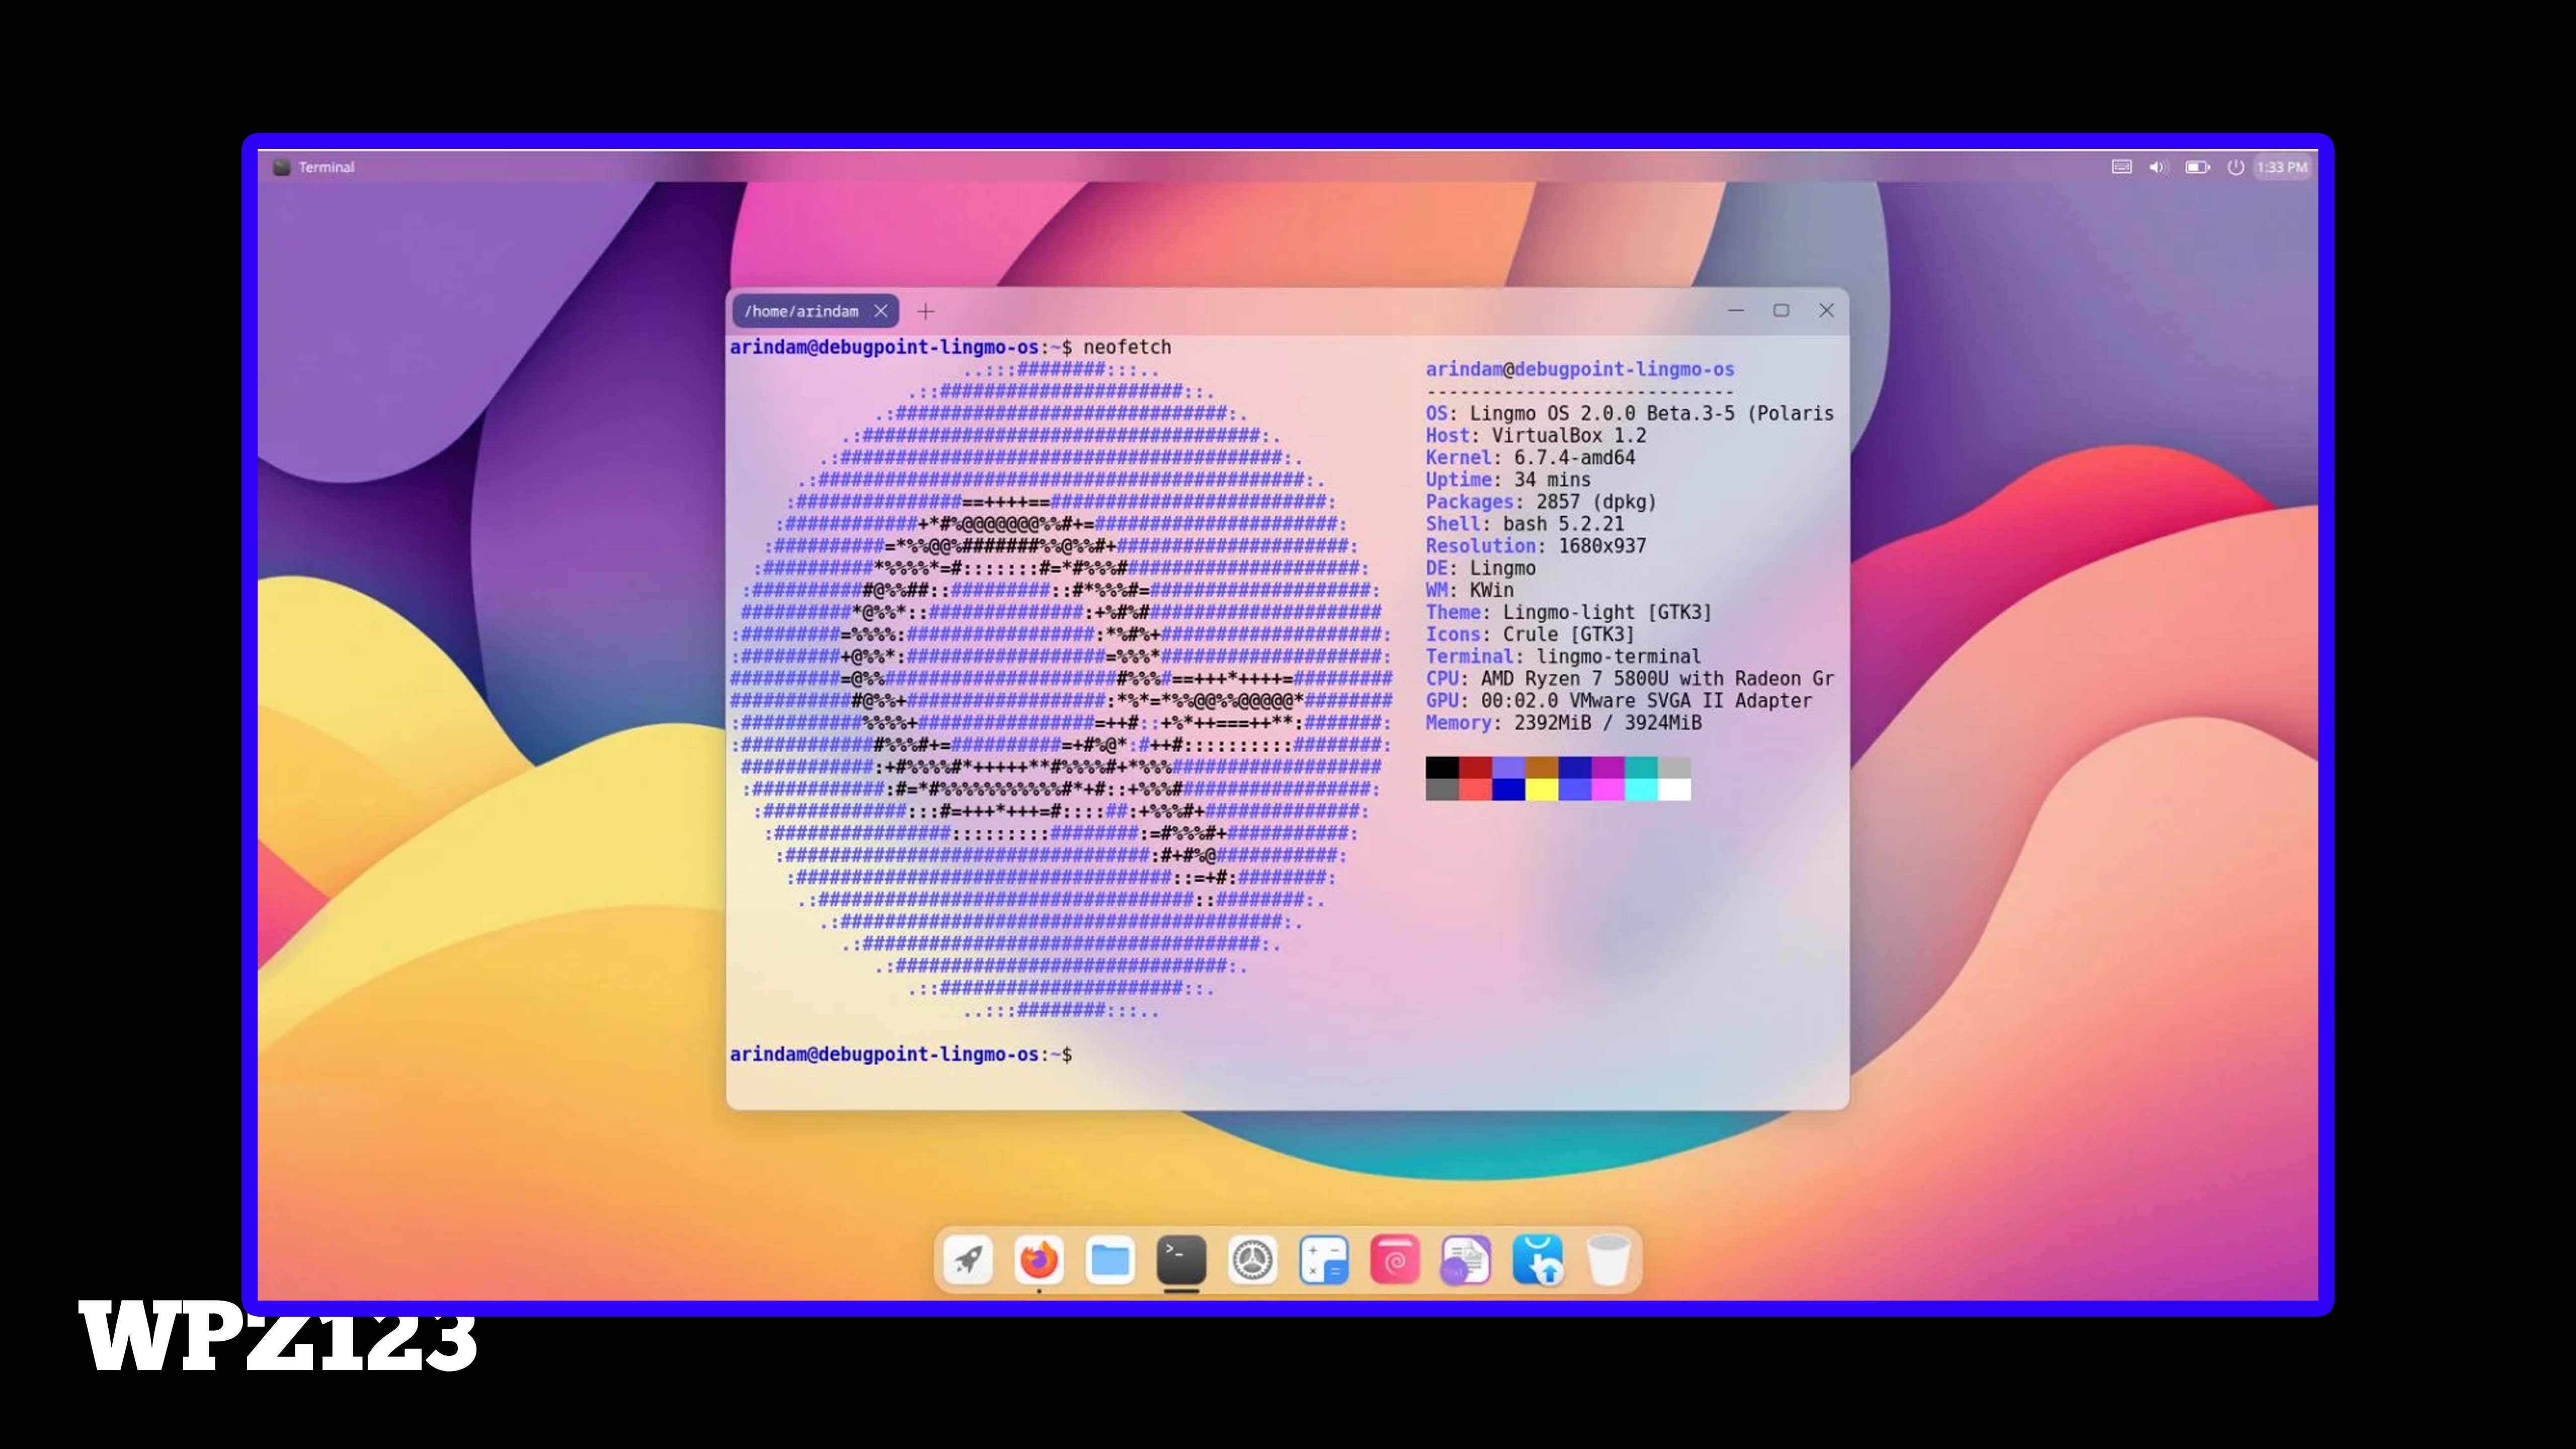Viewport: 2576px width, 1449px height.
Task: Click the keyboard icon in top panel
Action: 2121,167
